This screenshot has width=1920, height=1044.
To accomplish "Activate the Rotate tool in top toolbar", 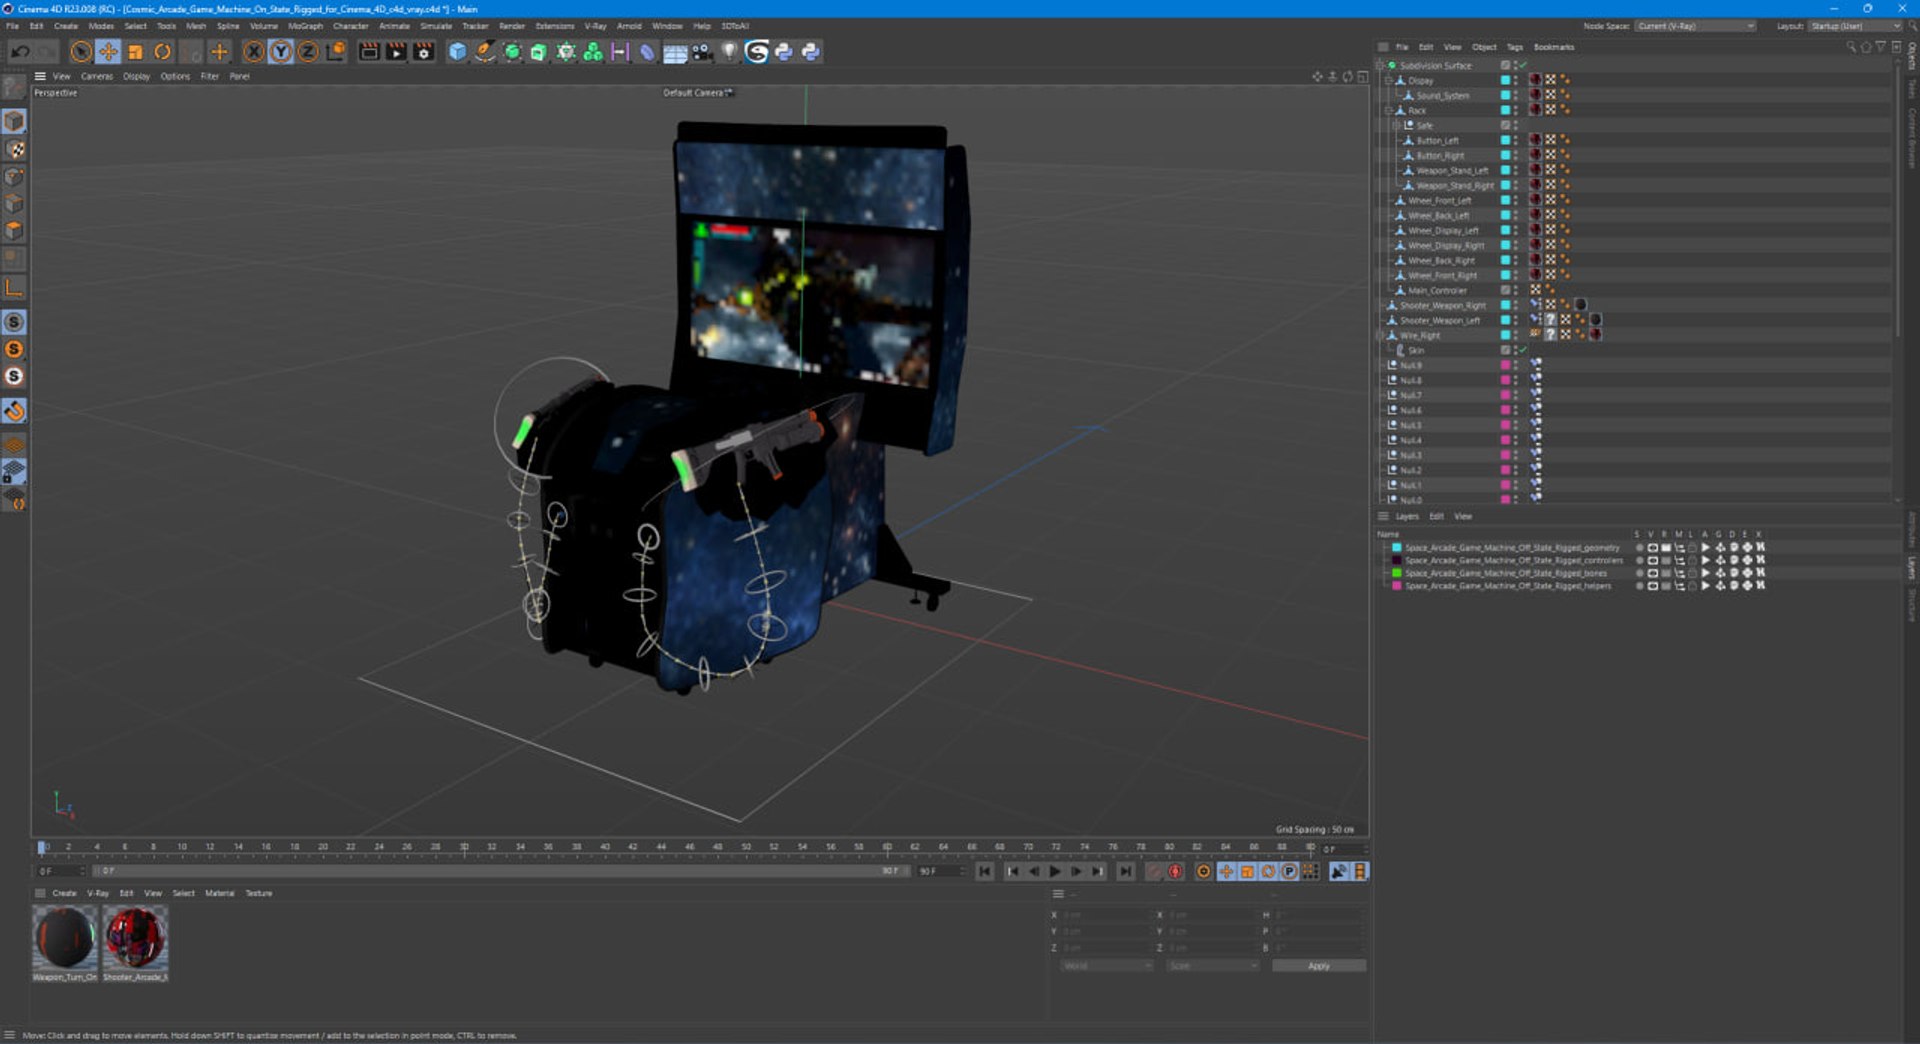I will pos(162,52).
